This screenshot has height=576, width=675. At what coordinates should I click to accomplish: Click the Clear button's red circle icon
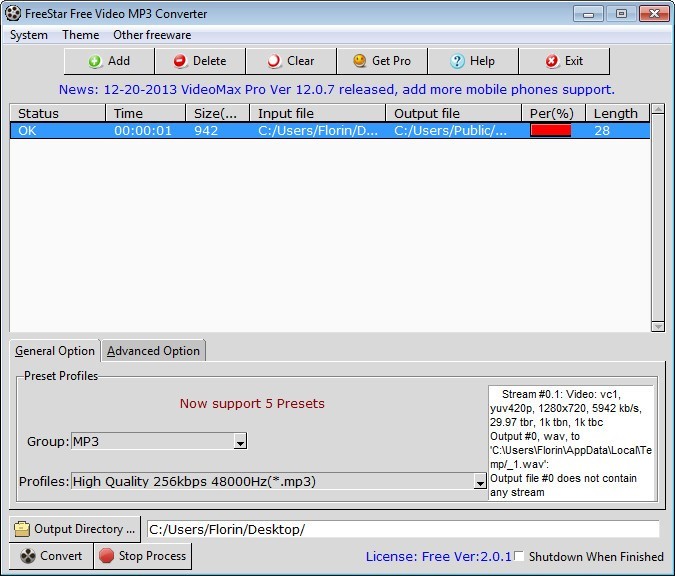(x=274, y=62)
